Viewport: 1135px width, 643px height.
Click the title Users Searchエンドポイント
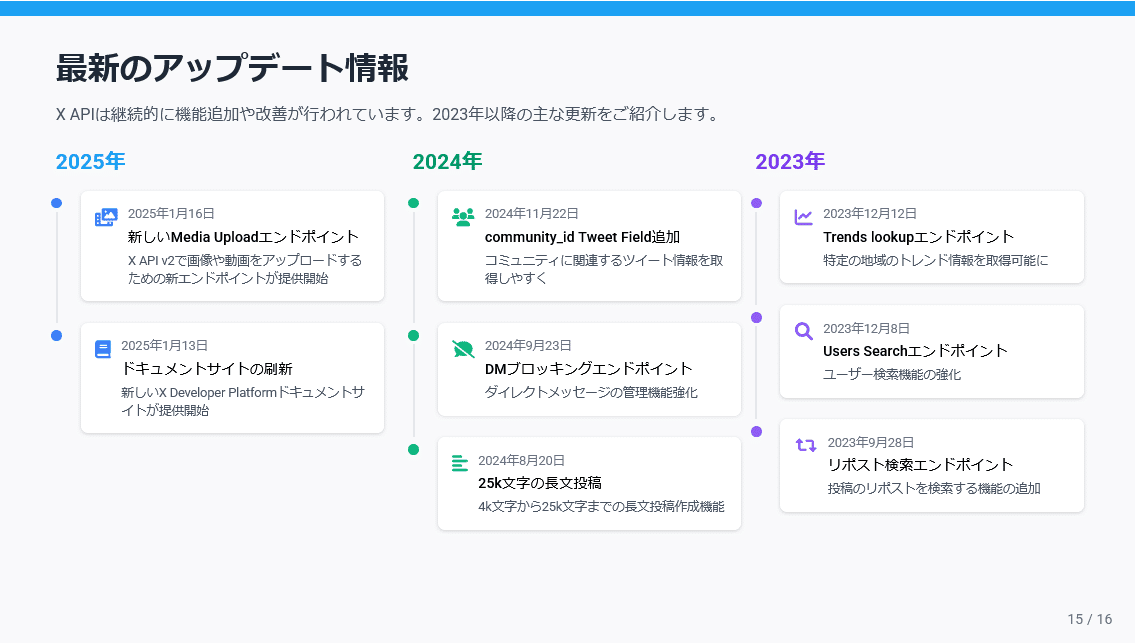pos(915,351)
